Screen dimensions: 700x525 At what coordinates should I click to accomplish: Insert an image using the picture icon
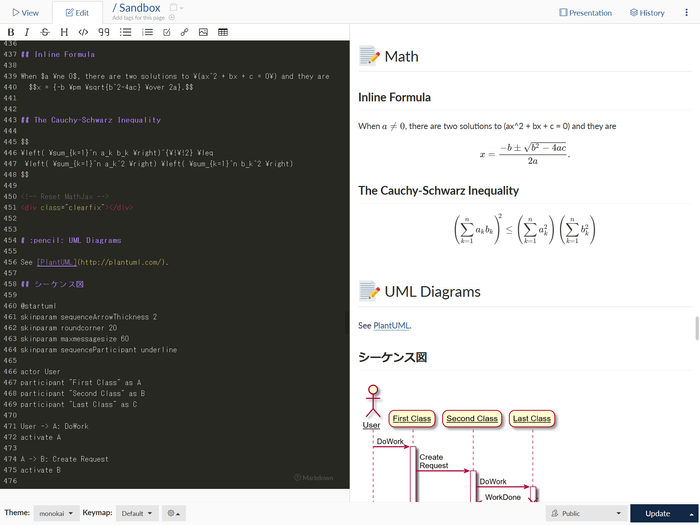click(203, 32)
